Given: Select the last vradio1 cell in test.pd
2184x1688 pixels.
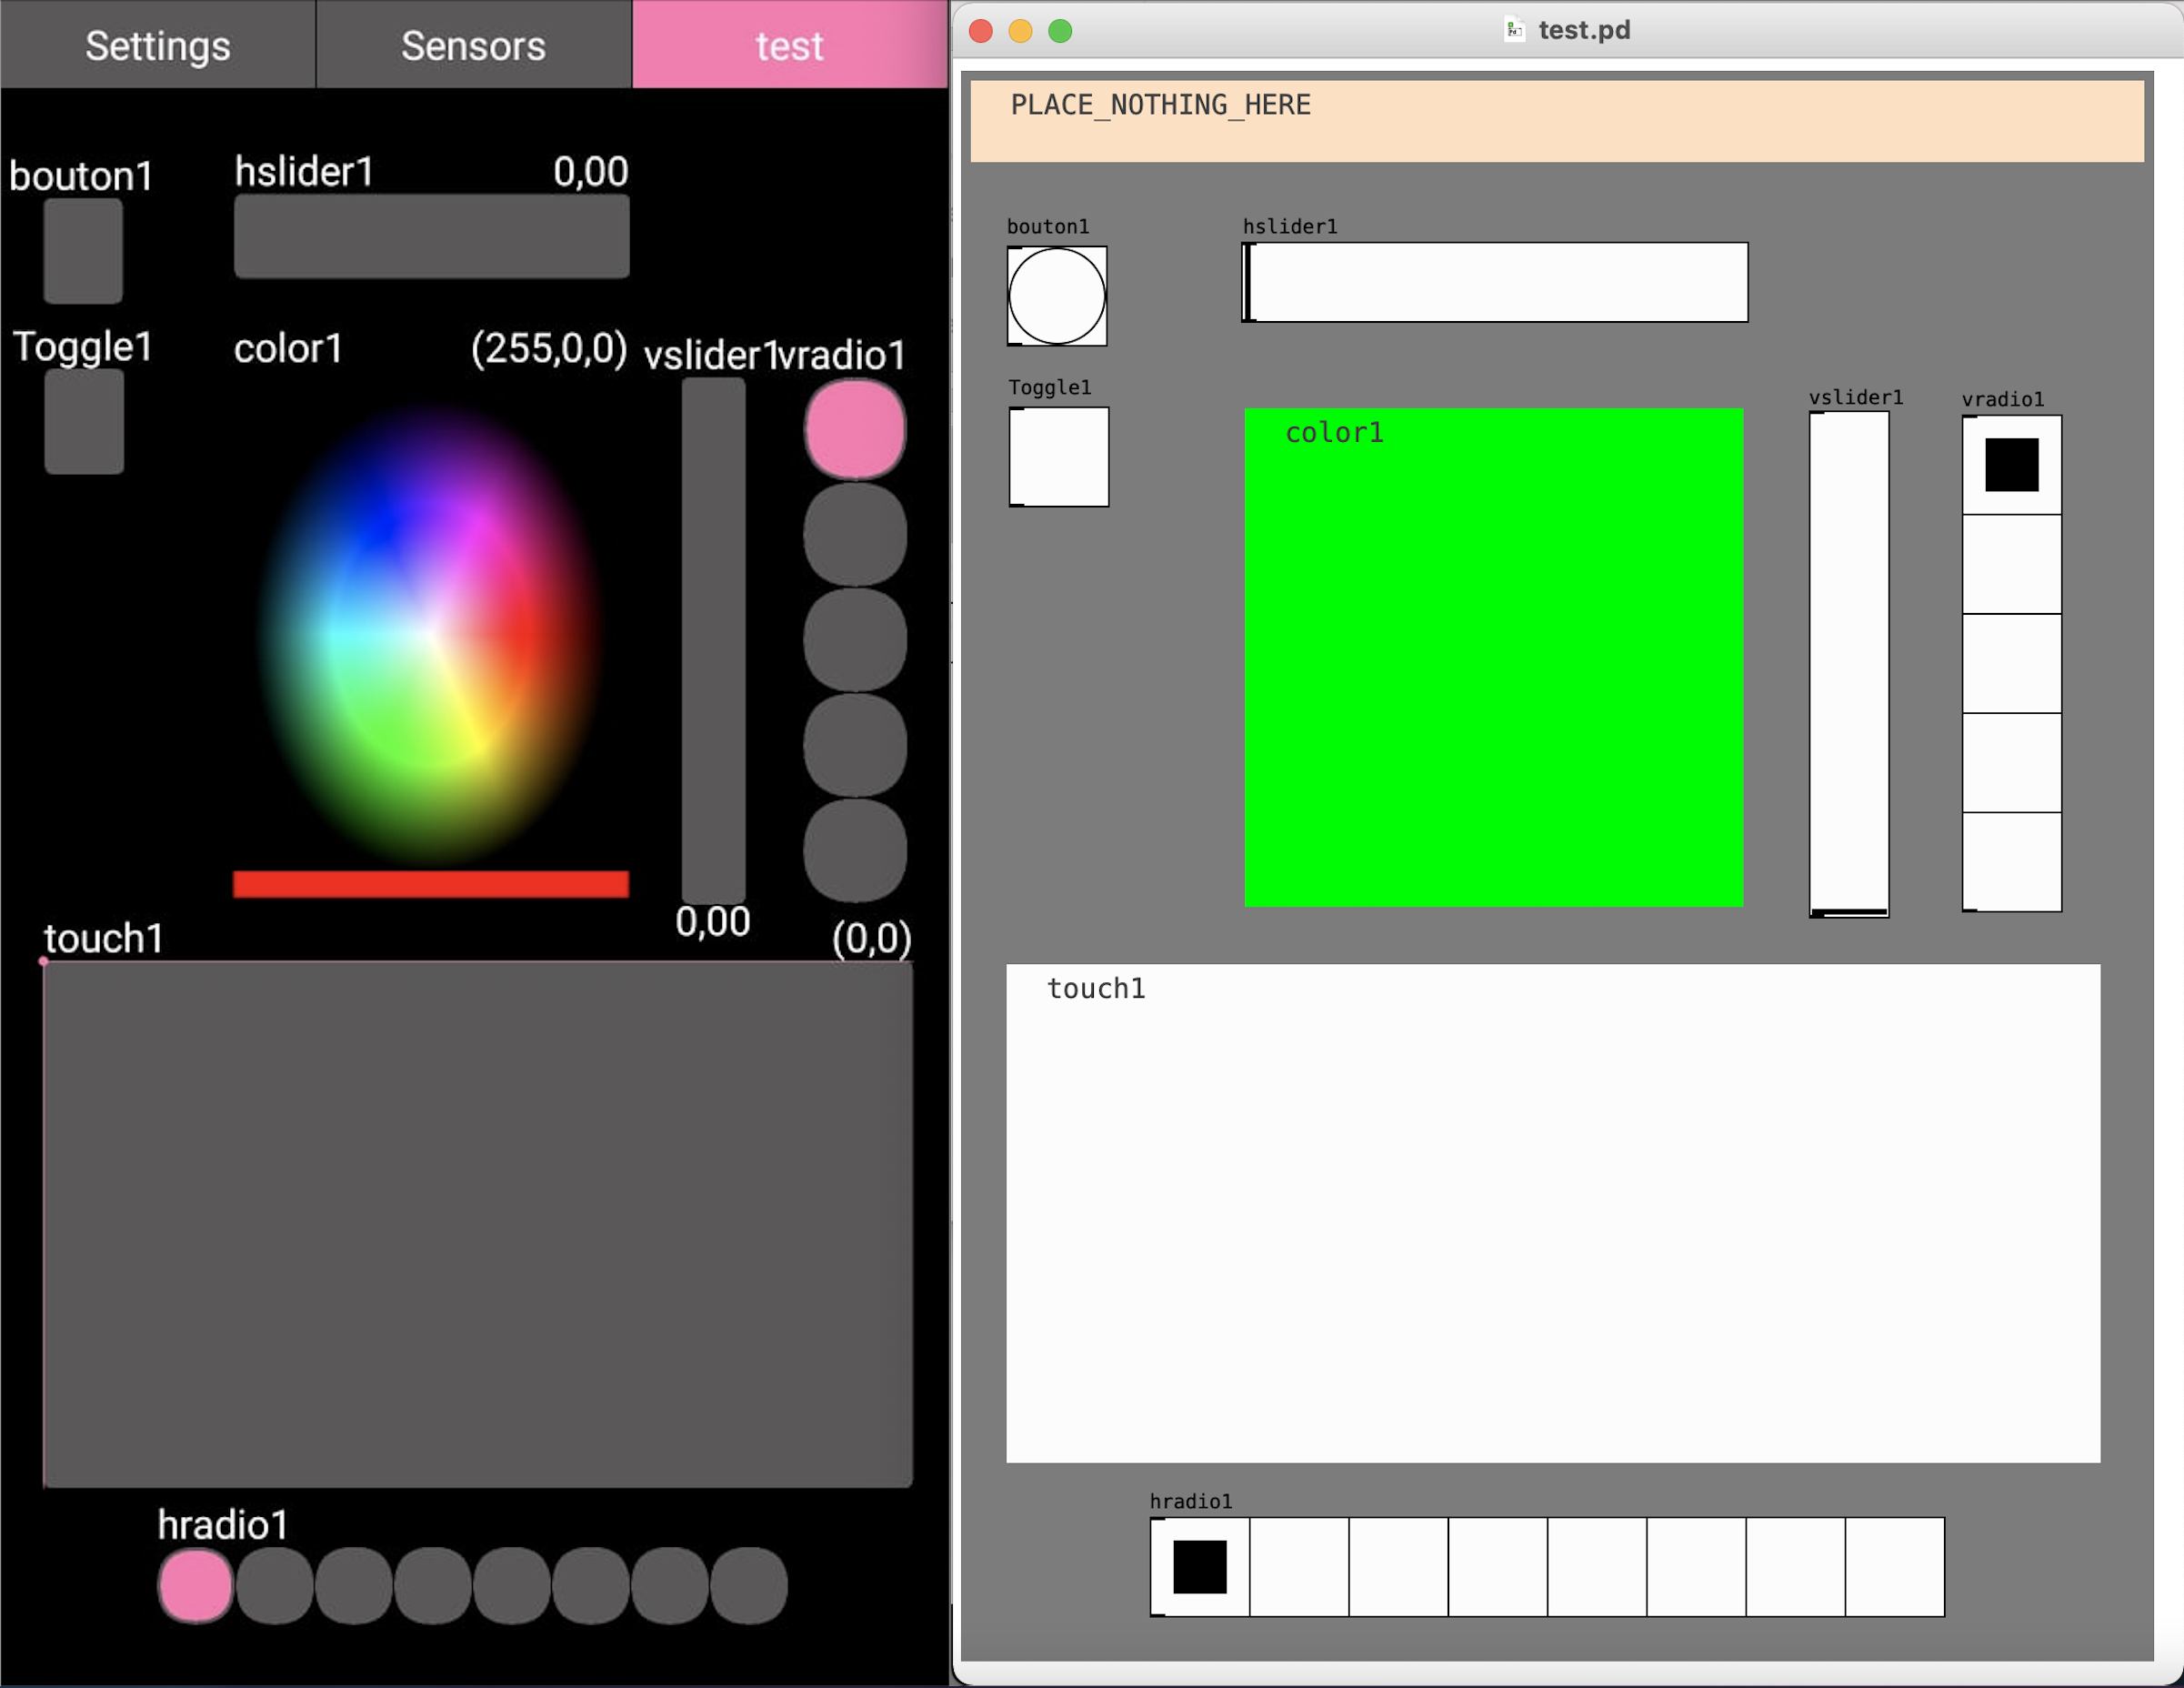Looking at the screenshot, I should 2011,861.
